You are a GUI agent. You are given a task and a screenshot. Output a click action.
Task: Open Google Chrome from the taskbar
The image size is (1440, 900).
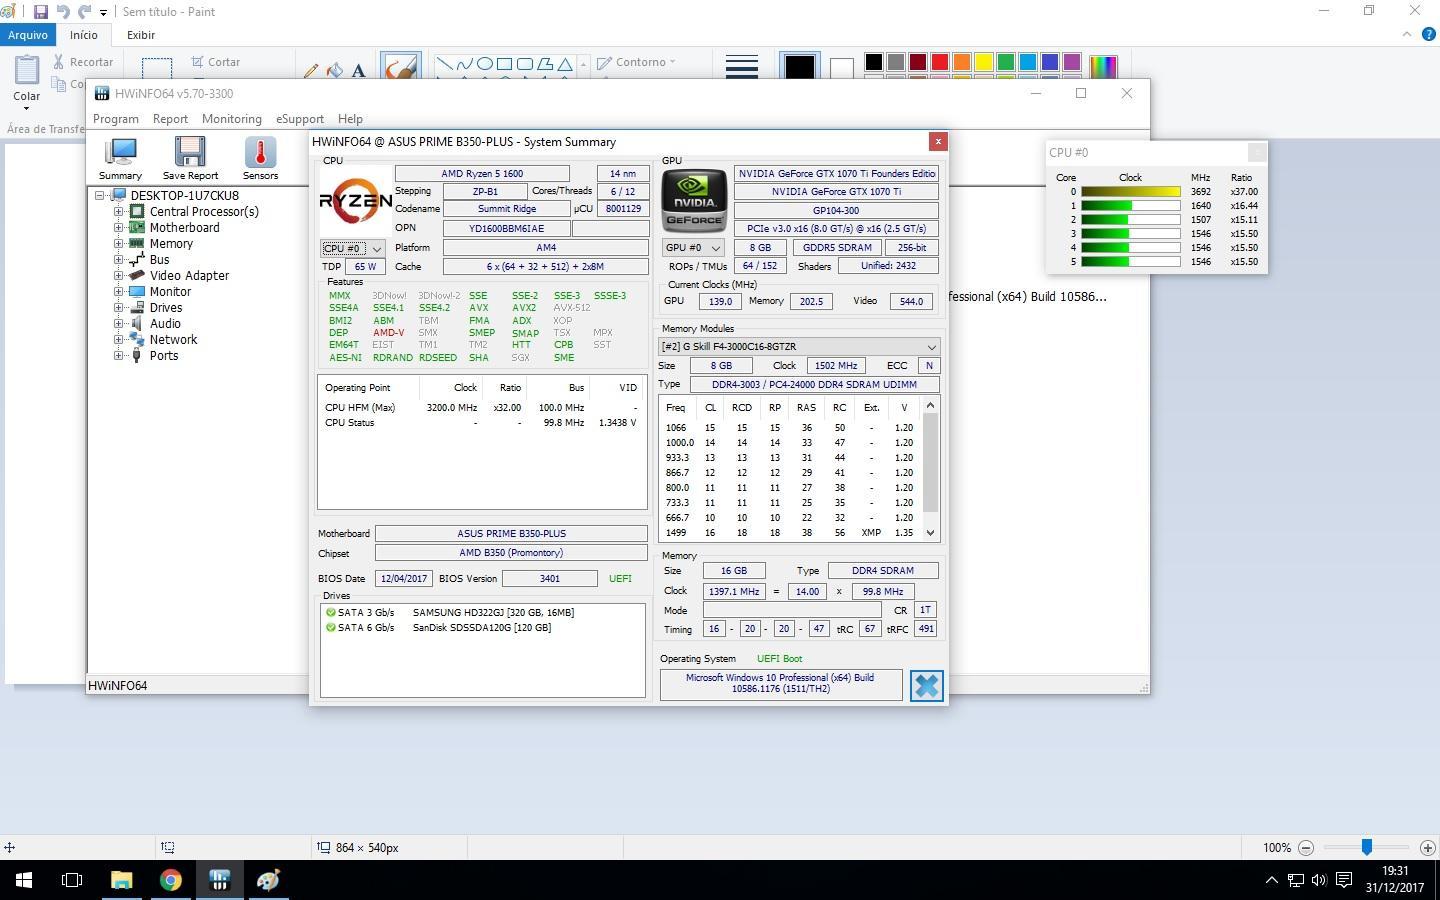tap(171, 880)
